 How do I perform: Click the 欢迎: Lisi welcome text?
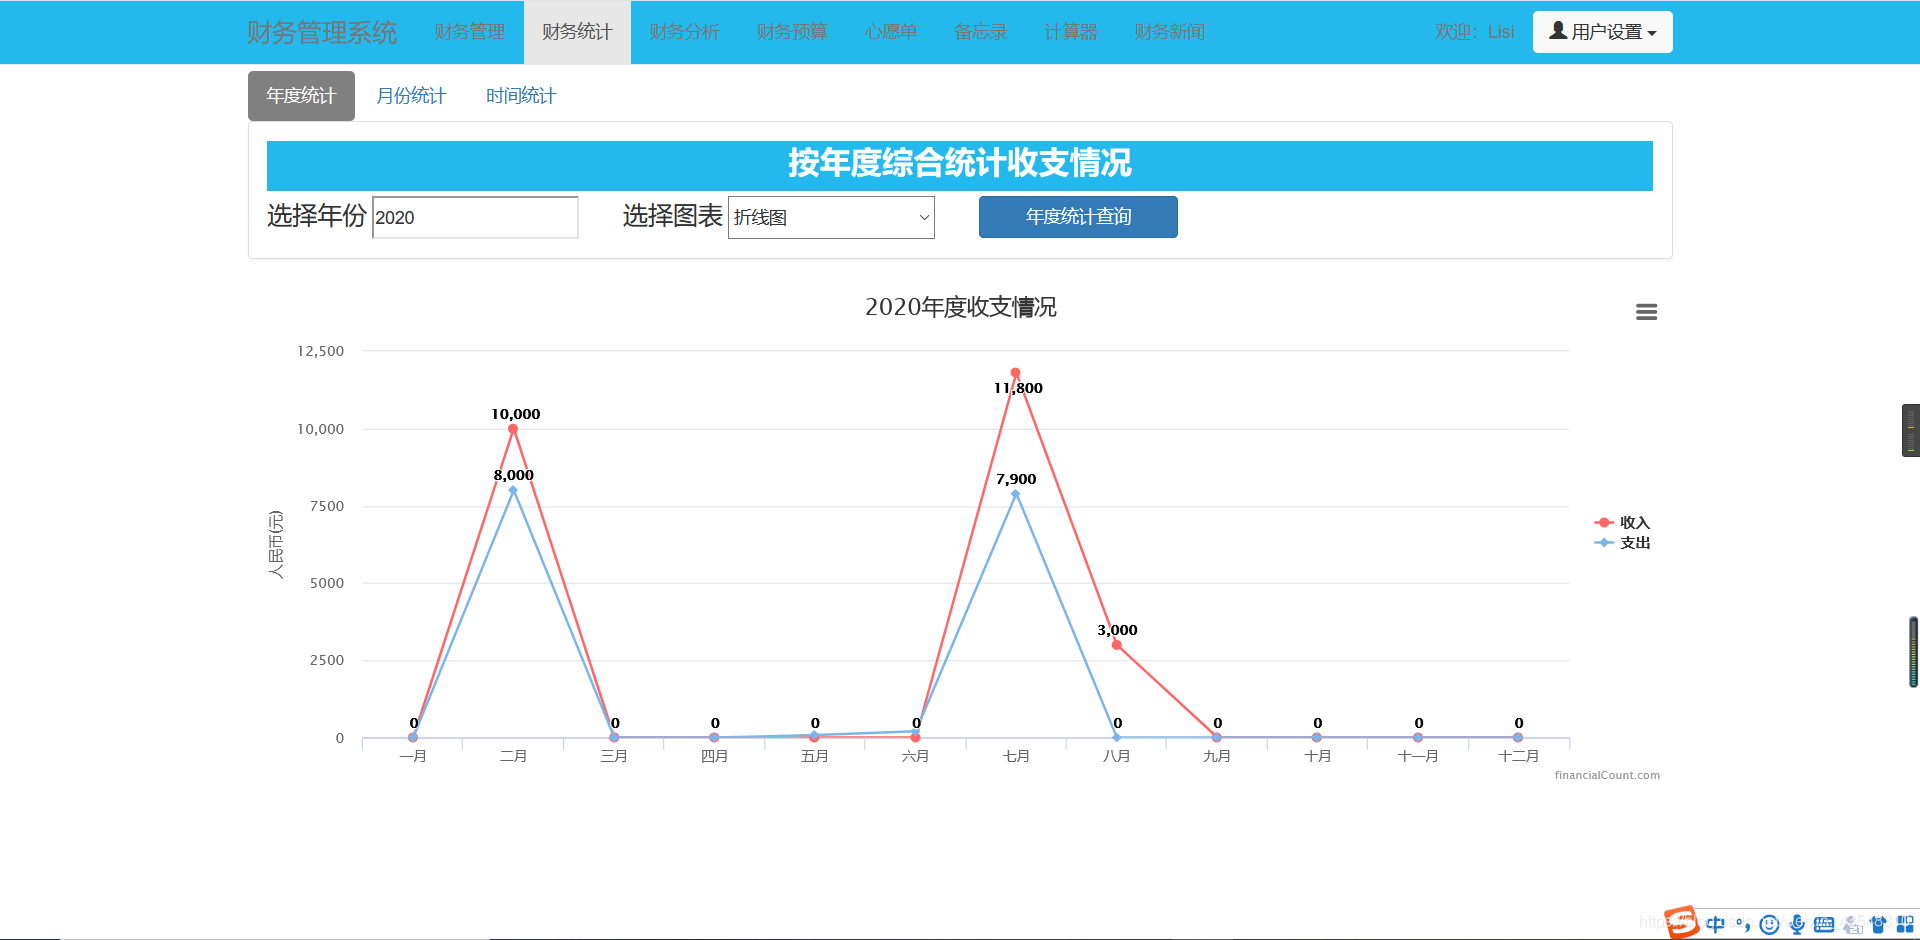tap(1474, 32)
